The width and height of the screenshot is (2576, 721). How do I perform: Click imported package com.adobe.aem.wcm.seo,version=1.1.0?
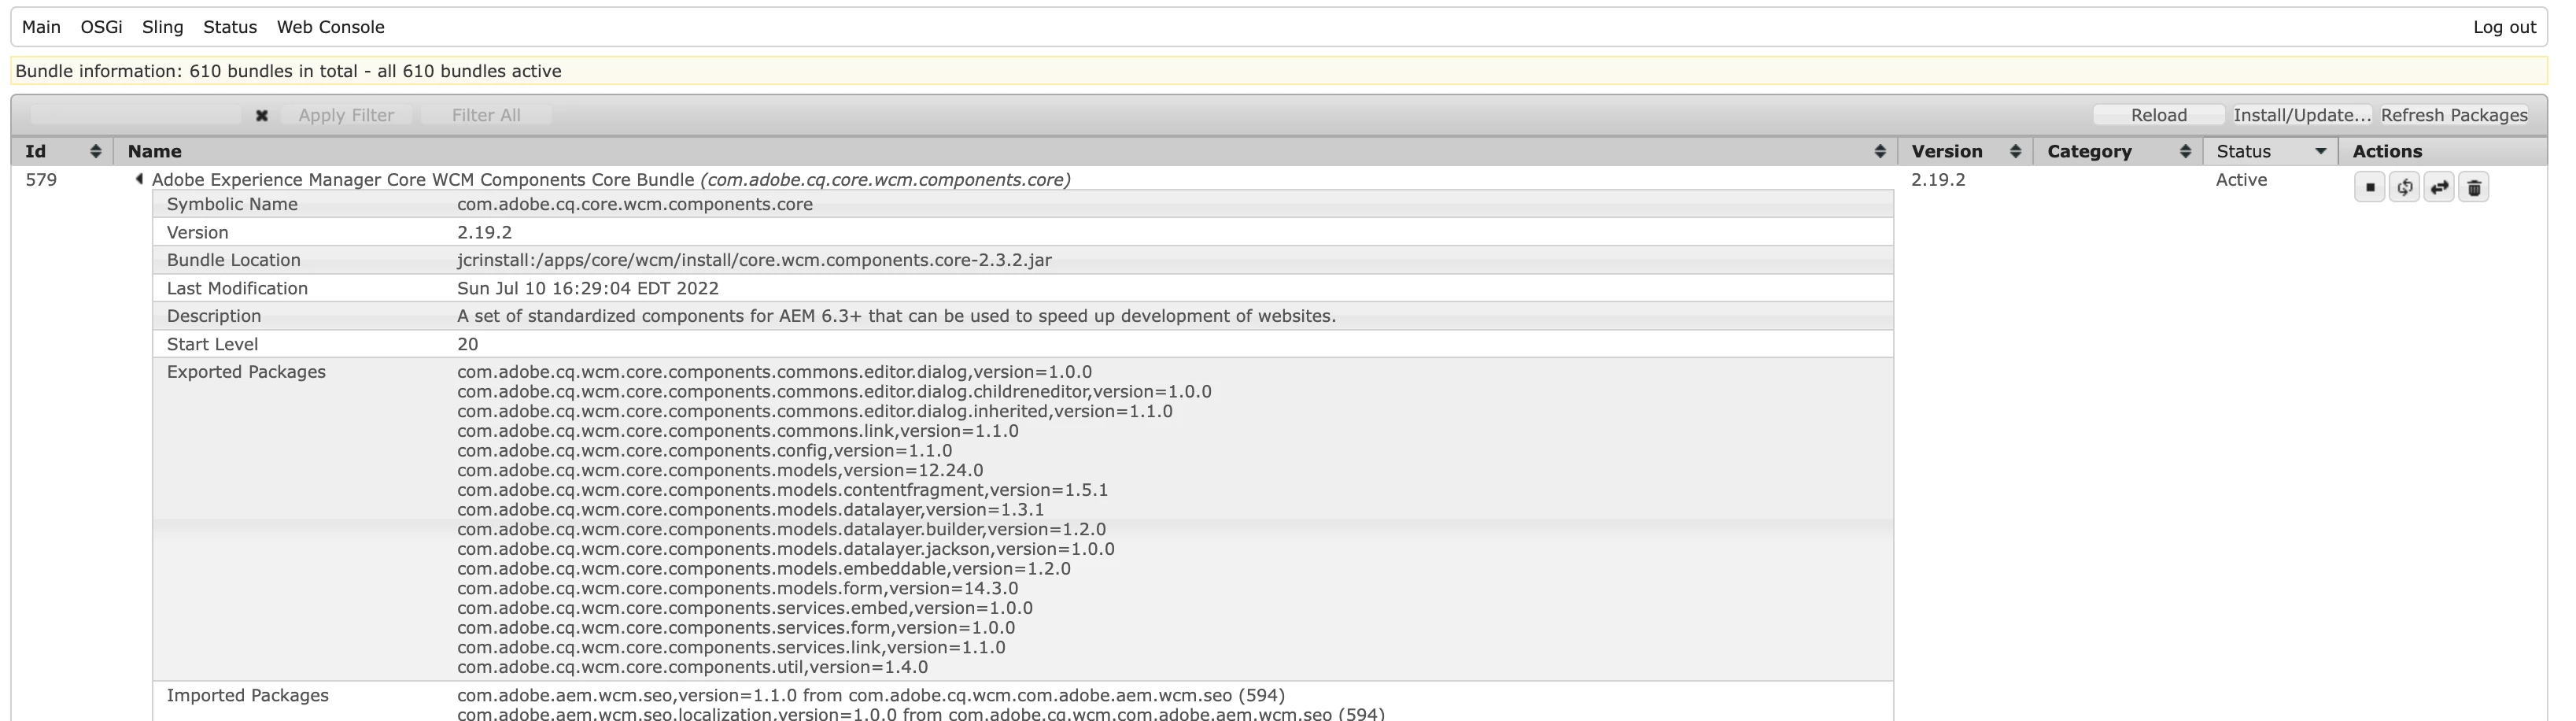coord(871,695)
